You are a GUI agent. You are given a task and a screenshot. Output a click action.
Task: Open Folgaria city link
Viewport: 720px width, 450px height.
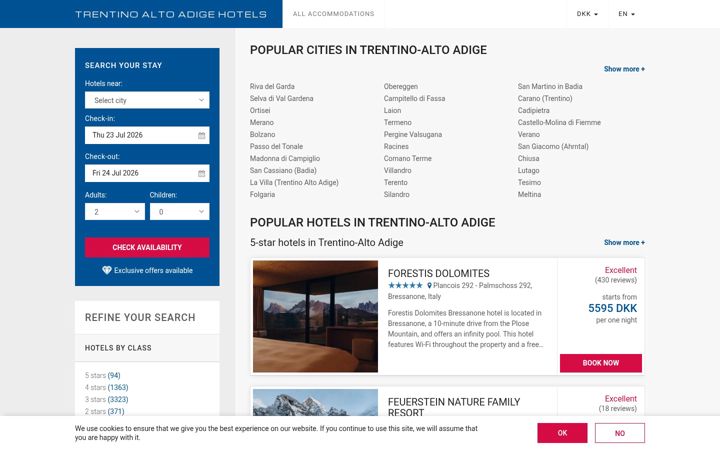[263, 194]
